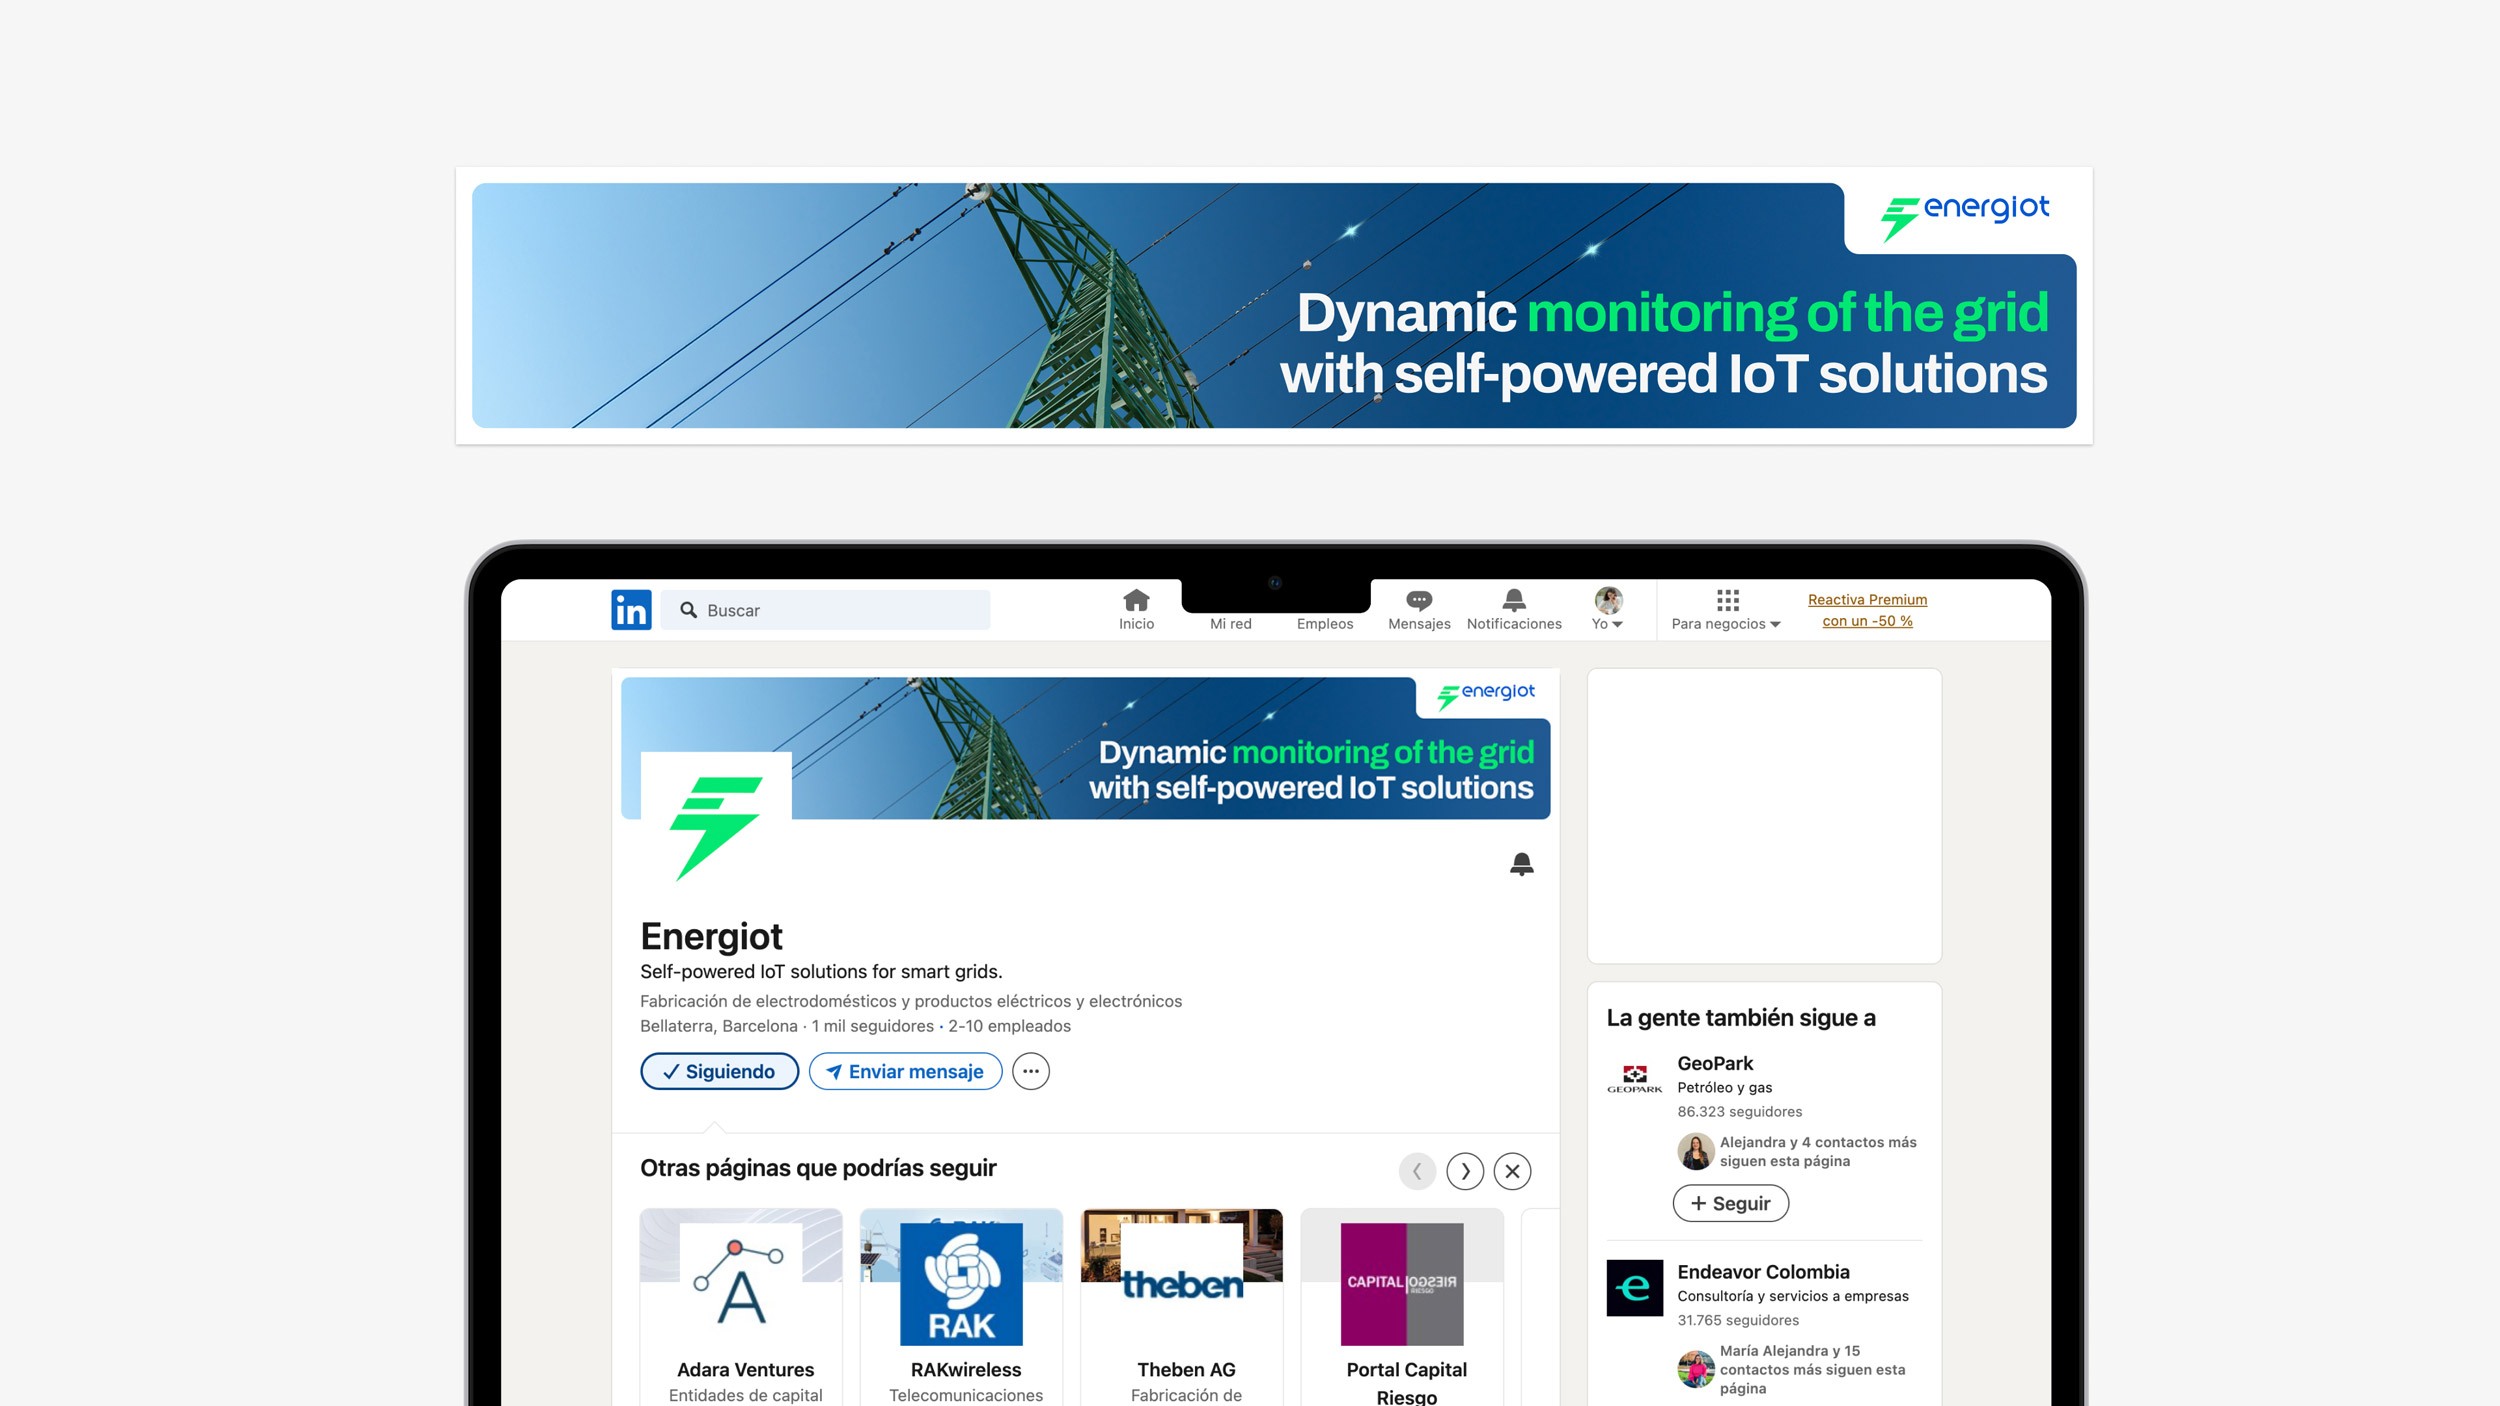The width and height of the screenshot is (2500, 1406).
Task: Click the Notificaciones nav label
Action: pyautogui.click(x=1514, y=624)
